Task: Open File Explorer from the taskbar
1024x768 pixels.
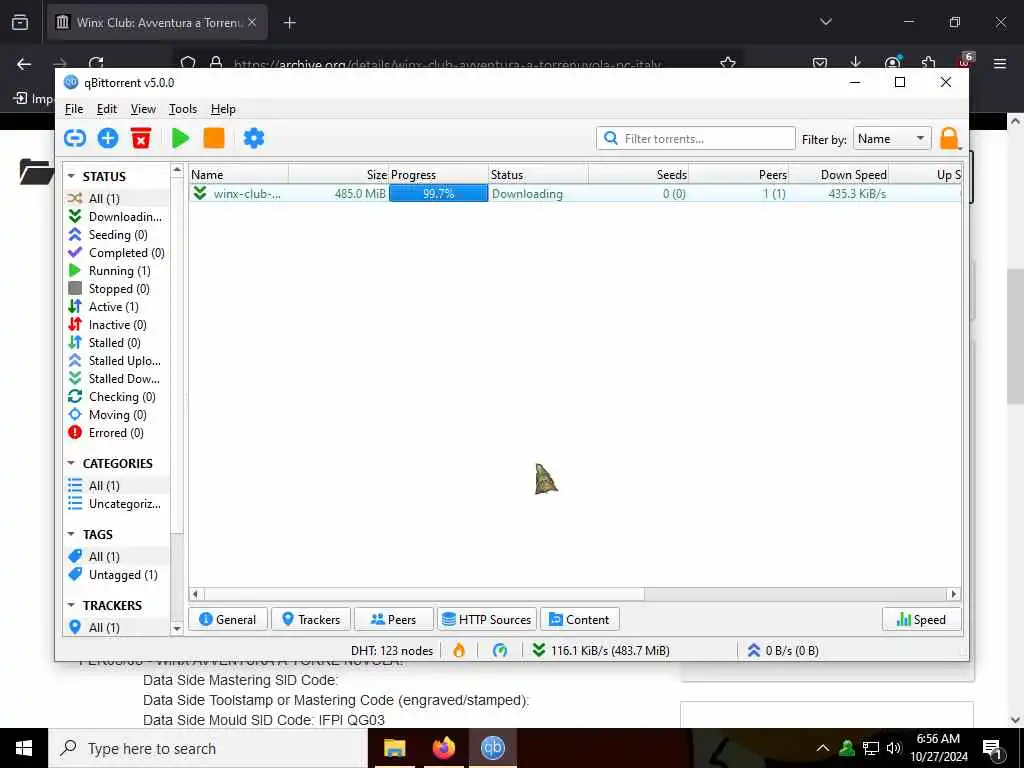Action: point(394,748)
